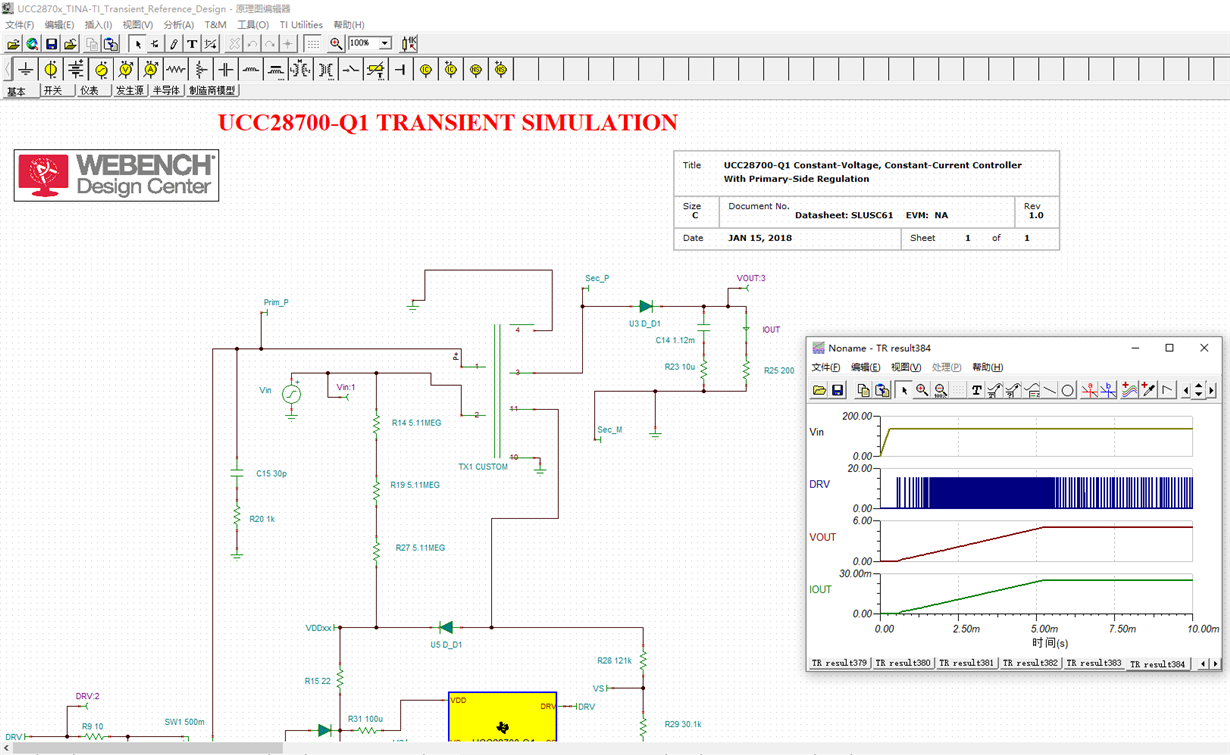Screen dimensions: 1230x755
Task: Select the circle drawing tool in result window
Action: pos(1067,390)
